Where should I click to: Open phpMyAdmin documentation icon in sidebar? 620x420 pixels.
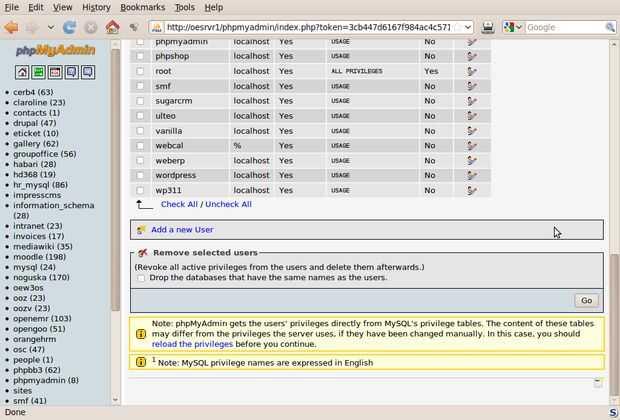pos(72,72)
